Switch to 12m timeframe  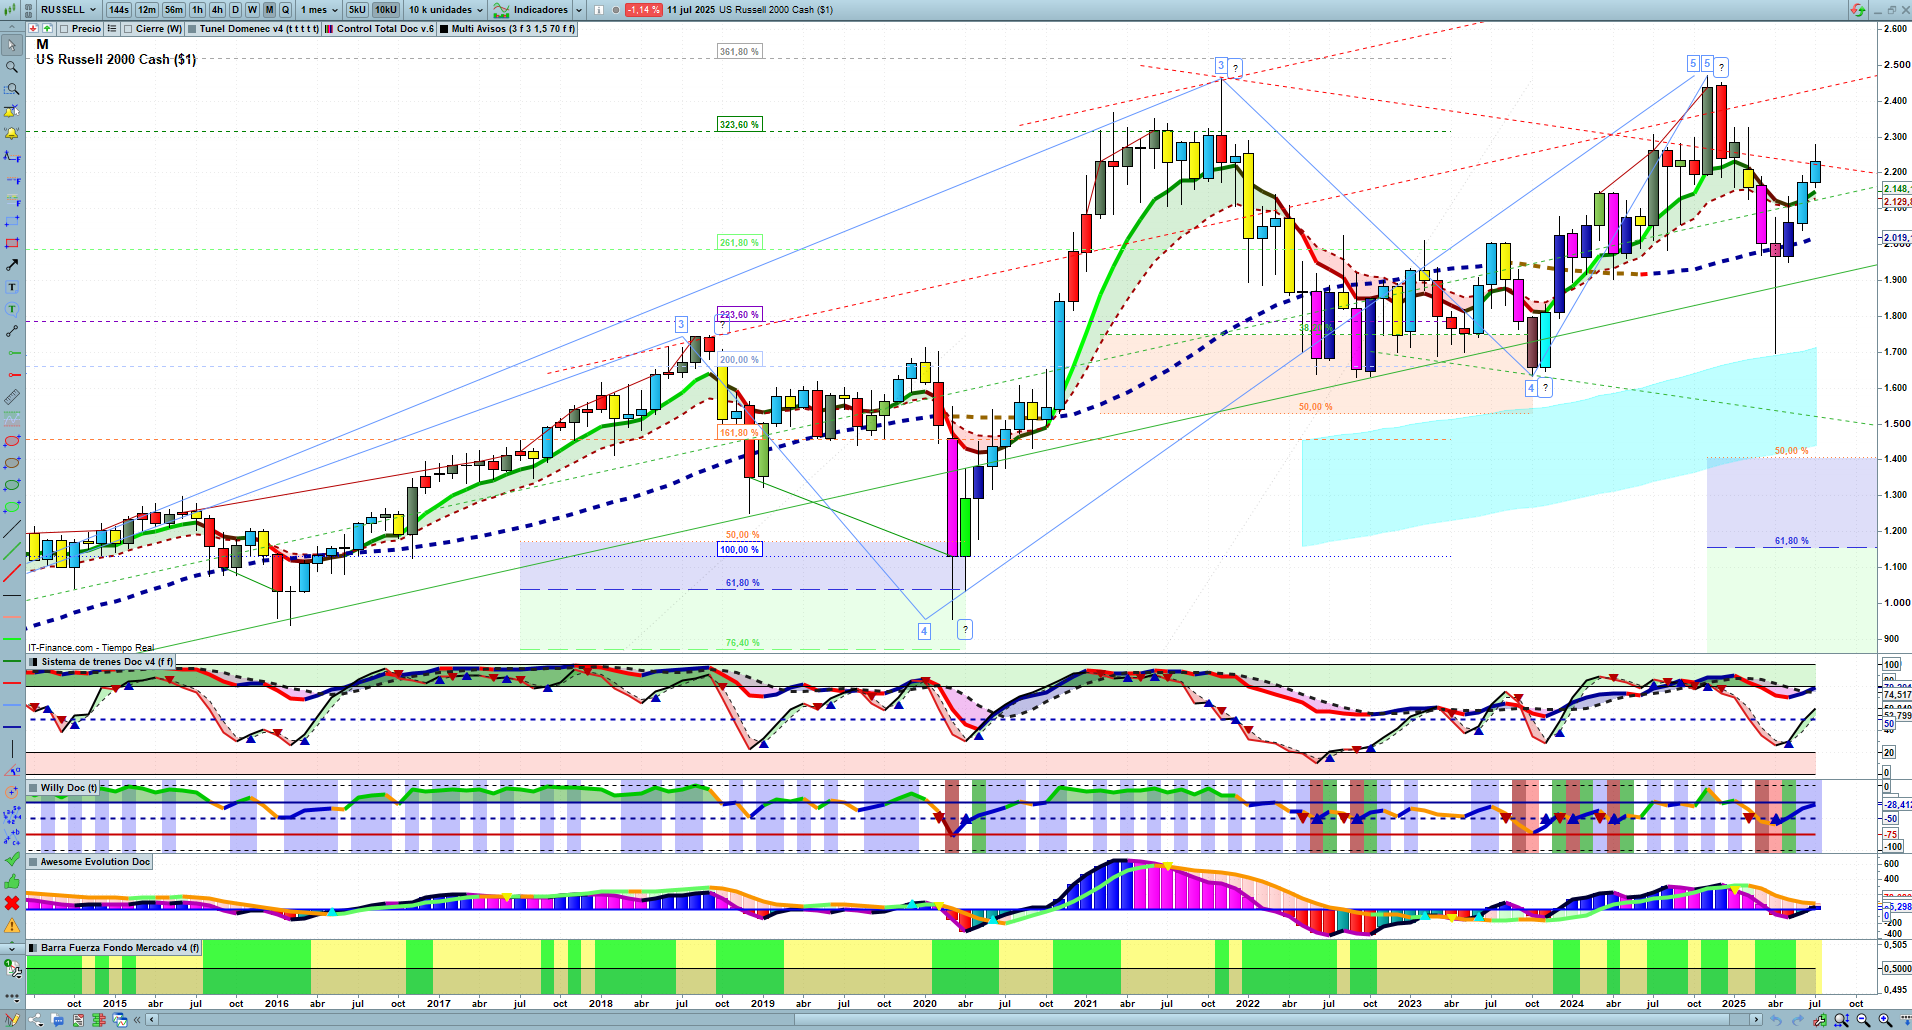click(x=147, y=10)
